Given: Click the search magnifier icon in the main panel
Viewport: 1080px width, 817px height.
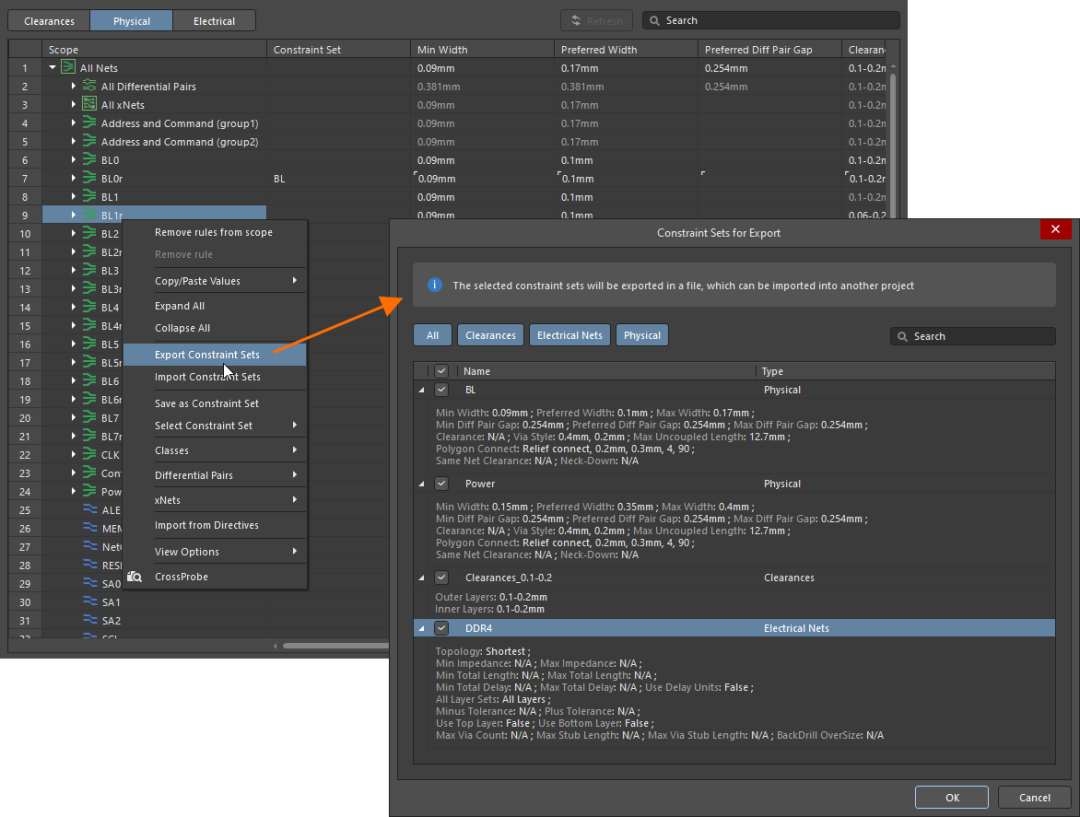Looking at the screenshot, I should [654, 21].
